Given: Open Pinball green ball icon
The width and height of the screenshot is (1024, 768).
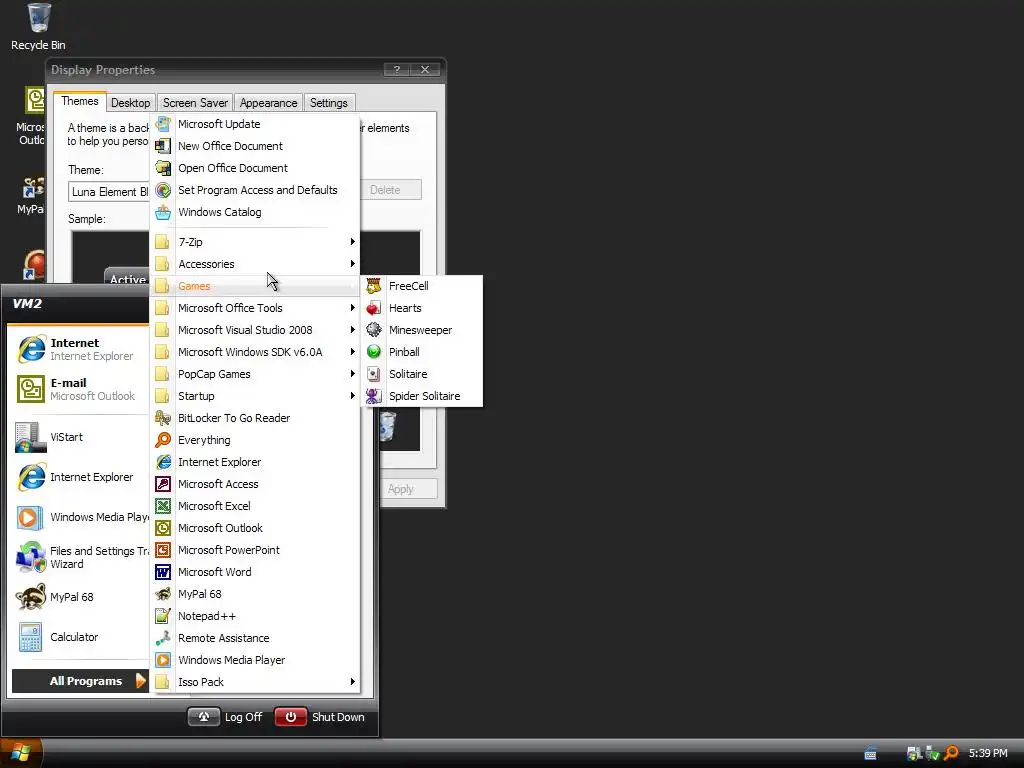Looking at the screenshot, I should click(x=374, y=352).
